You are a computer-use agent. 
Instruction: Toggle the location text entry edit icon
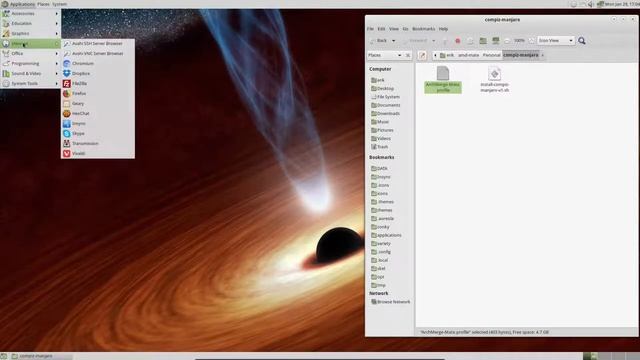point(422,55)
